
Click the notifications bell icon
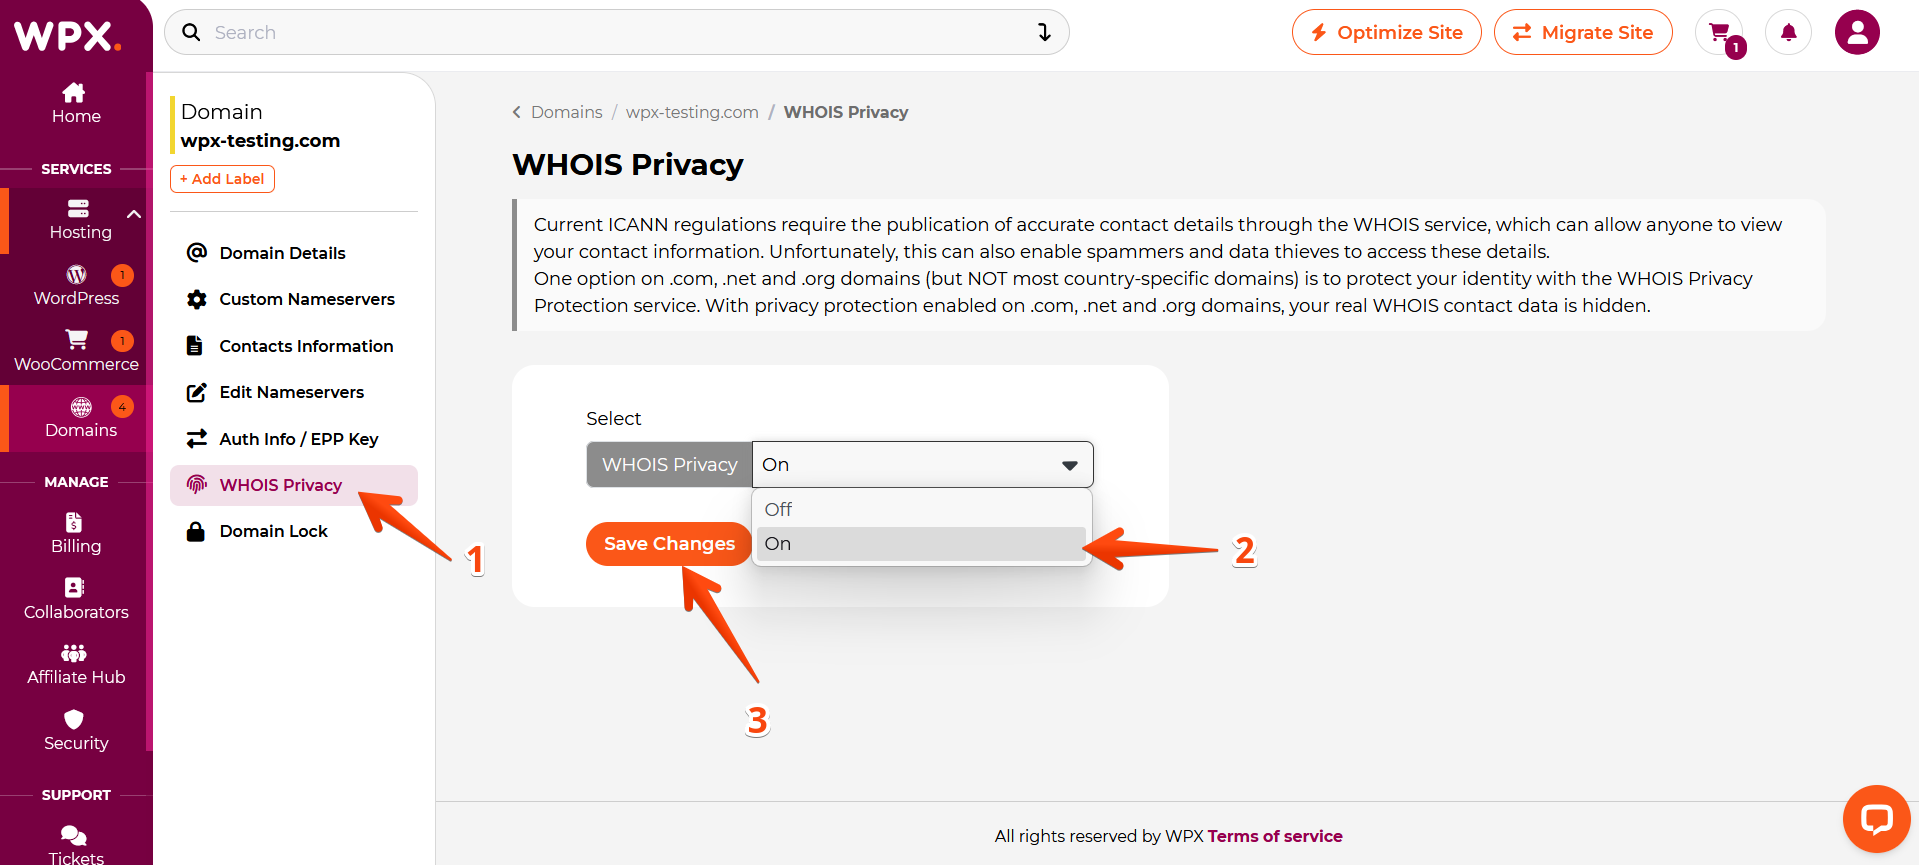pos(1788,33)
